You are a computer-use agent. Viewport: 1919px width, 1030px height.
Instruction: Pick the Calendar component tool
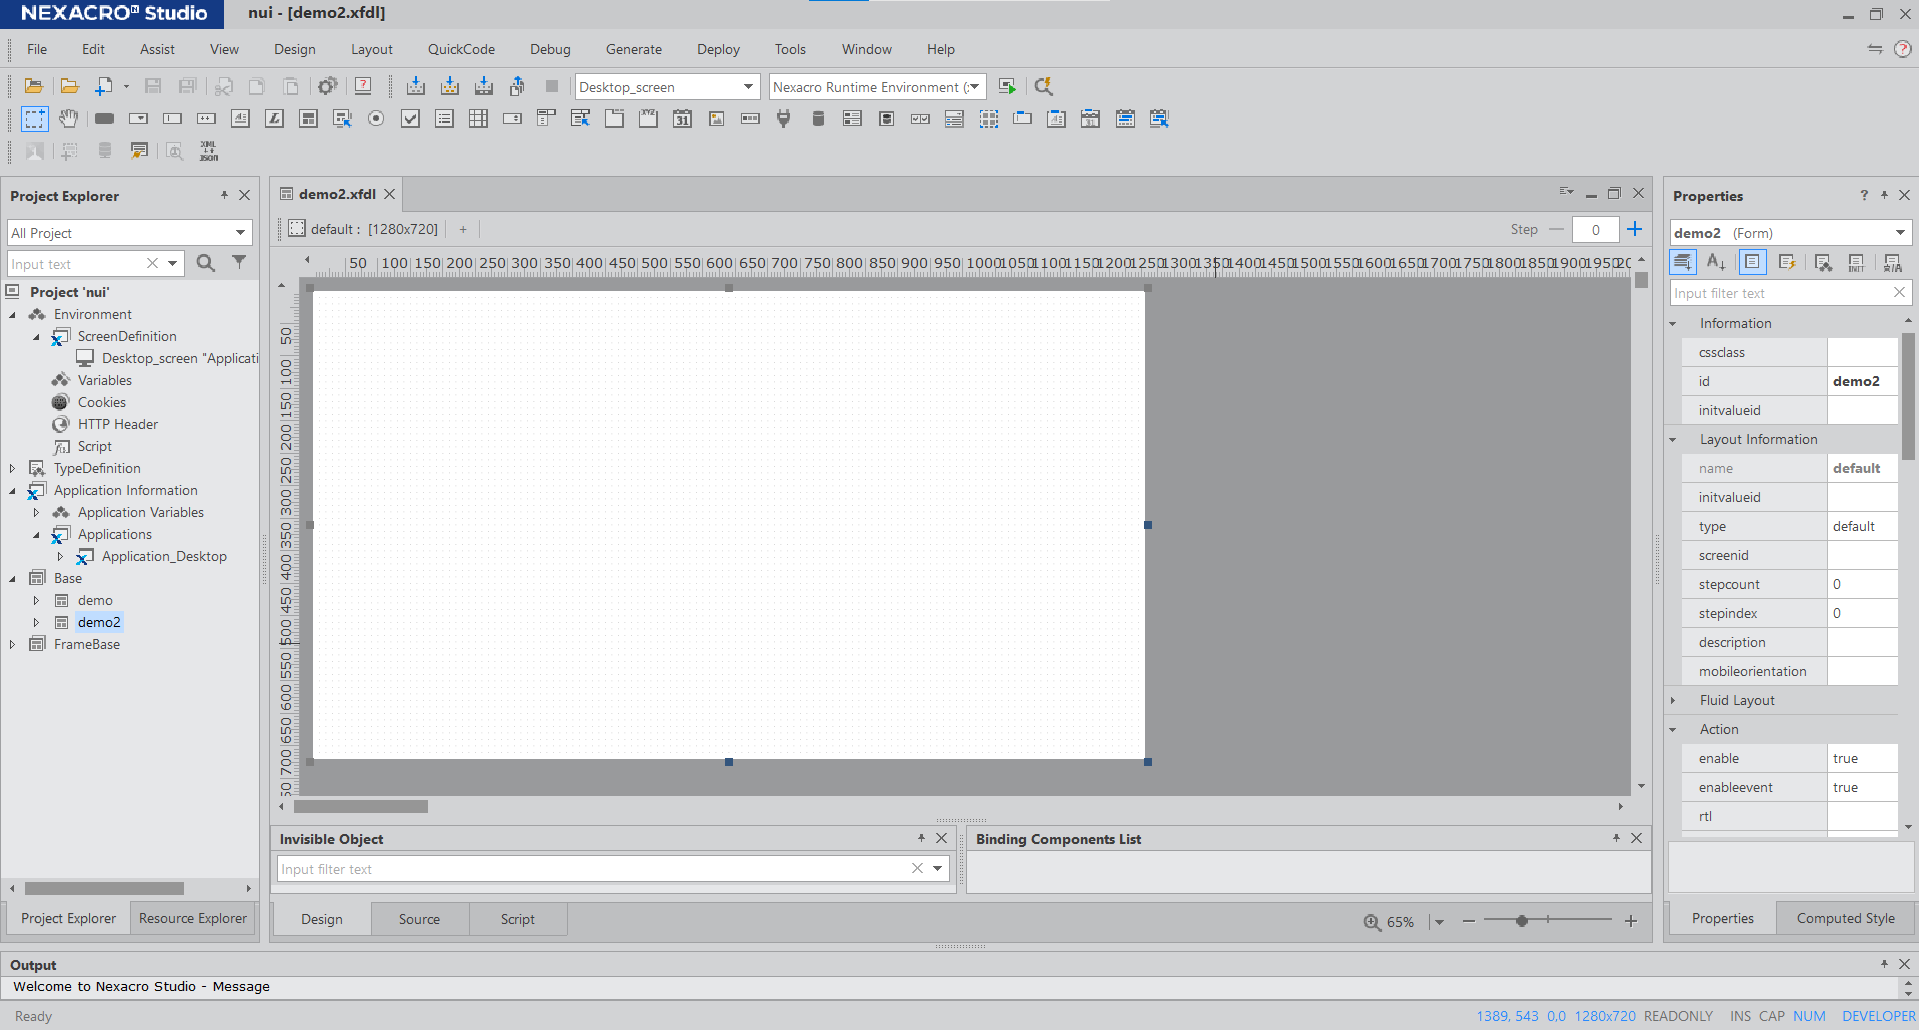click(x=682, y=119)
